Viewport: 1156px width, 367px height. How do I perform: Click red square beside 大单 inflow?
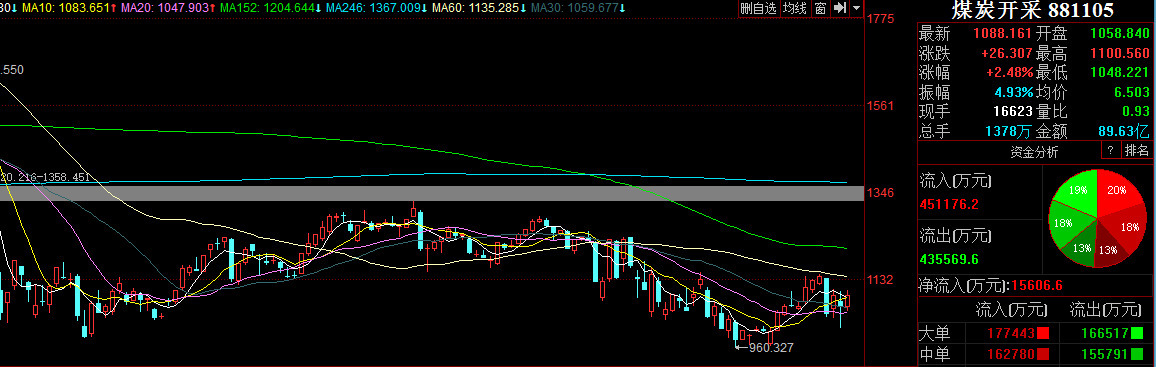tap(1043, 333)
